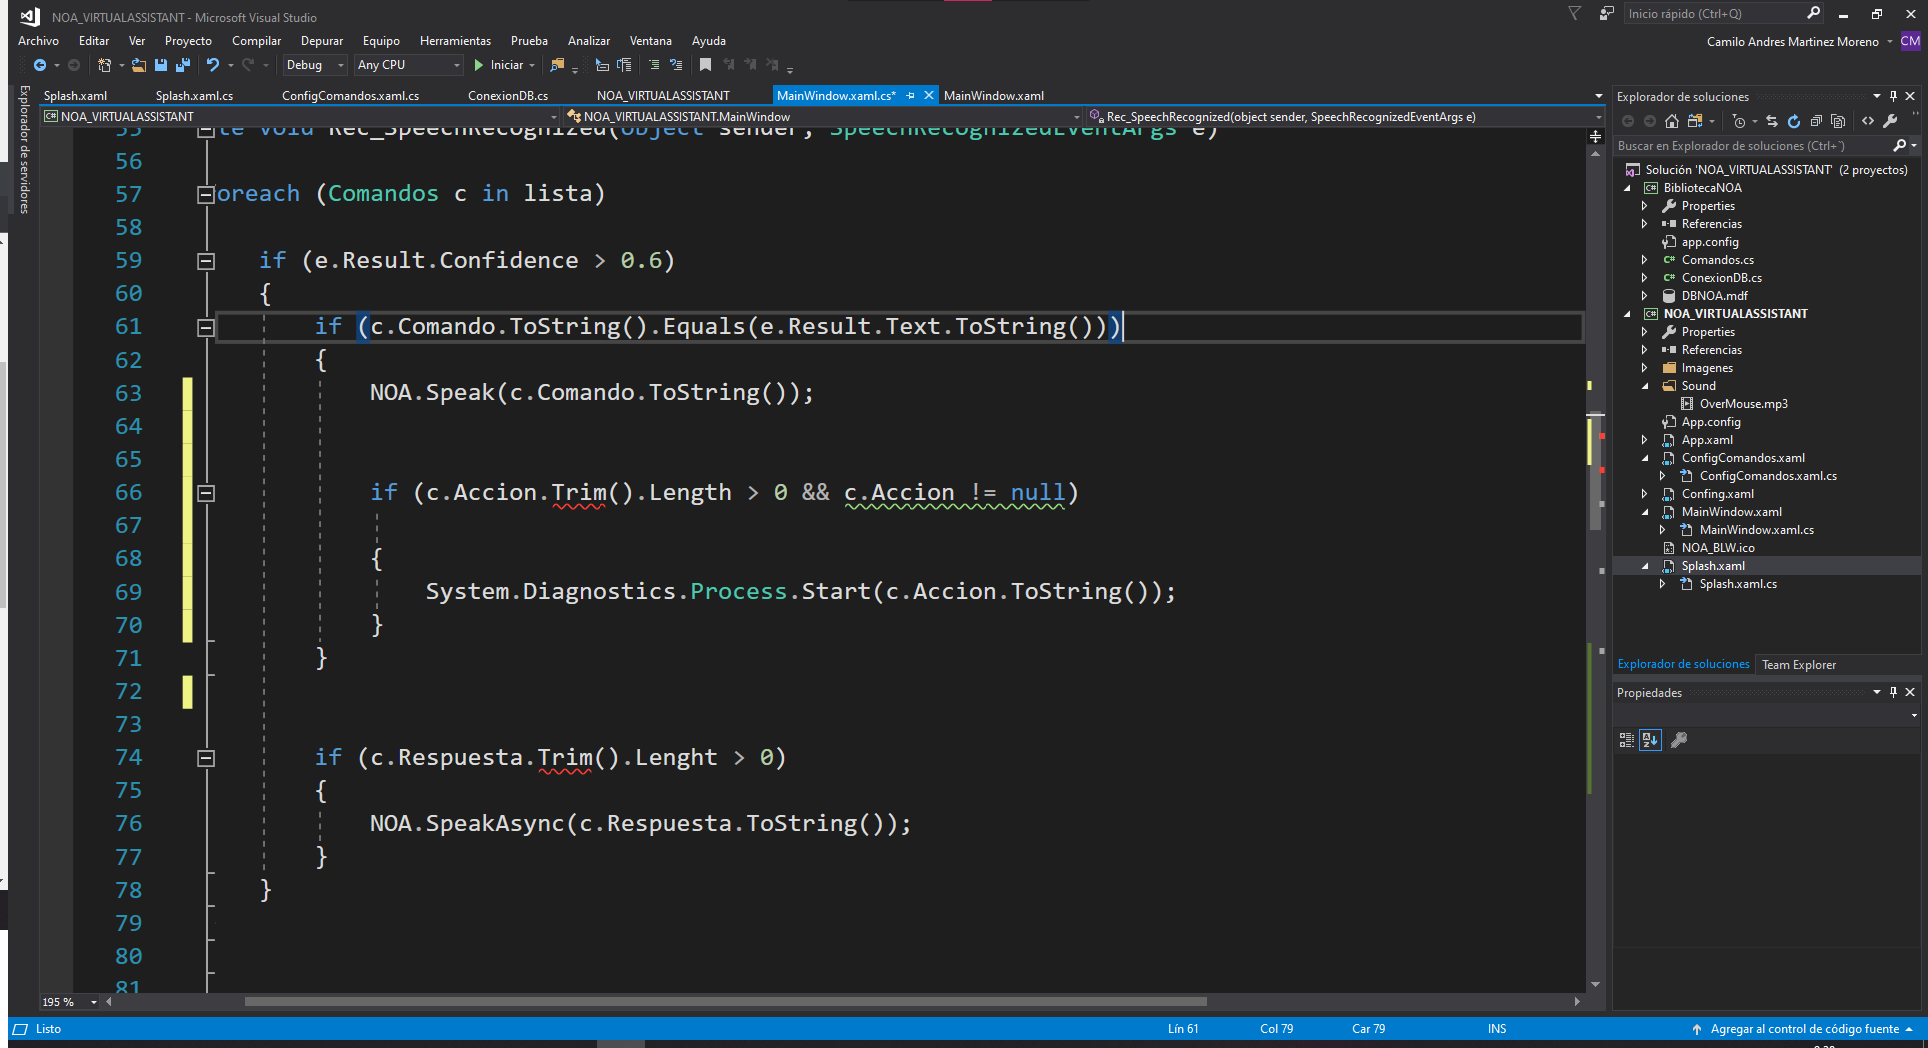The image size is (1928, 1048).
Task: Open the Any CPU platform dropdown
Action: [409, 65]
